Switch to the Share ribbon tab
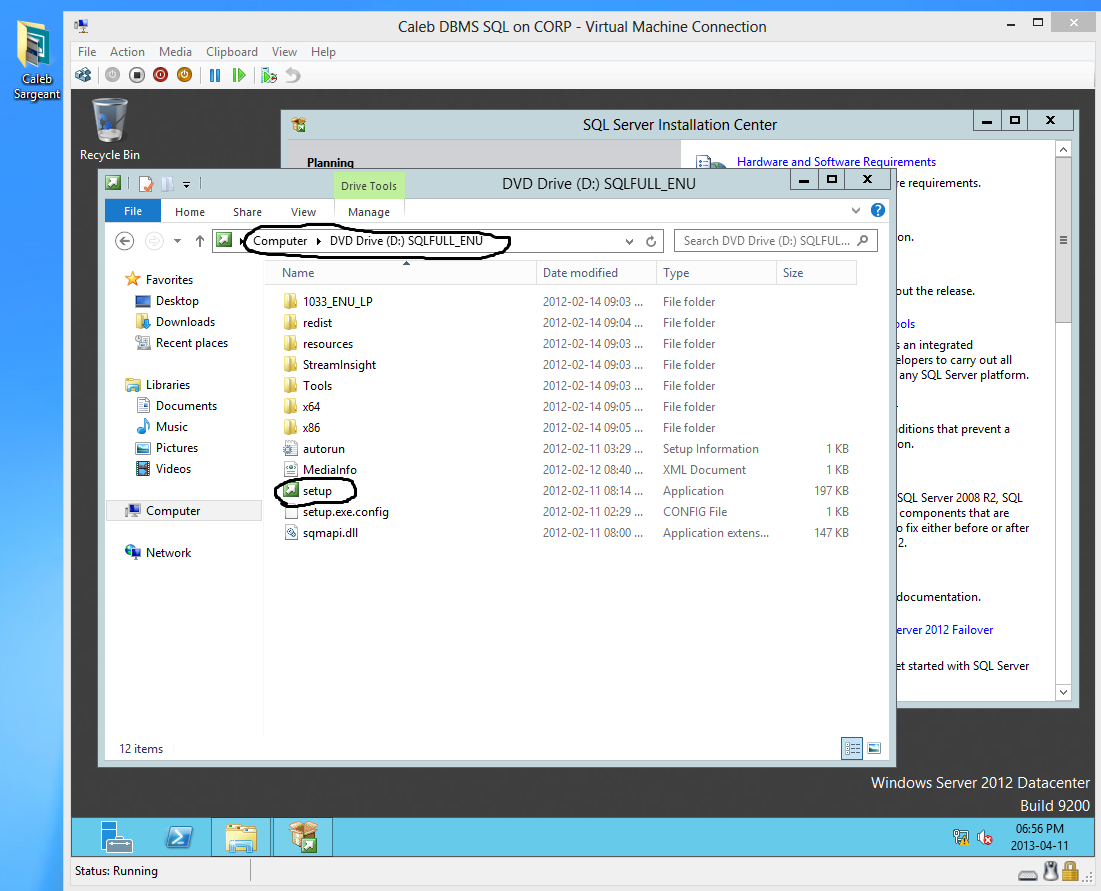1101x891 pixels. 247,212
